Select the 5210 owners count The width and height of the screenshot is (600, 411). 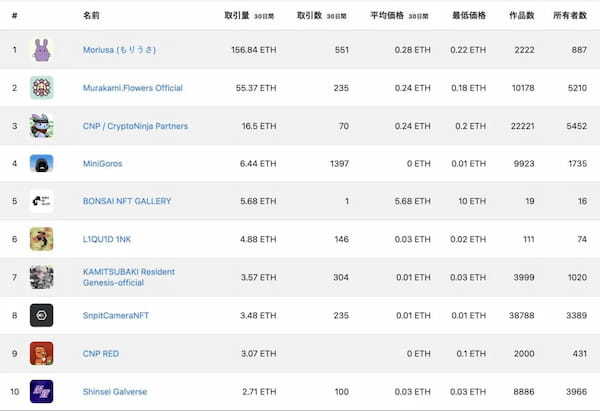pyautogui.click(x=577, y=88)
